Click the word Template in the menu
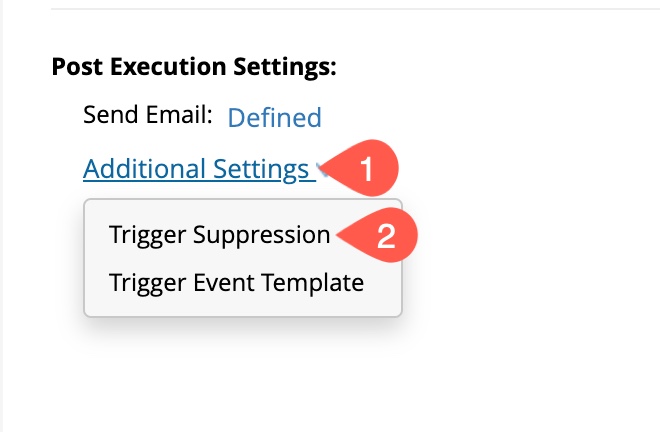 coord(313,282)
